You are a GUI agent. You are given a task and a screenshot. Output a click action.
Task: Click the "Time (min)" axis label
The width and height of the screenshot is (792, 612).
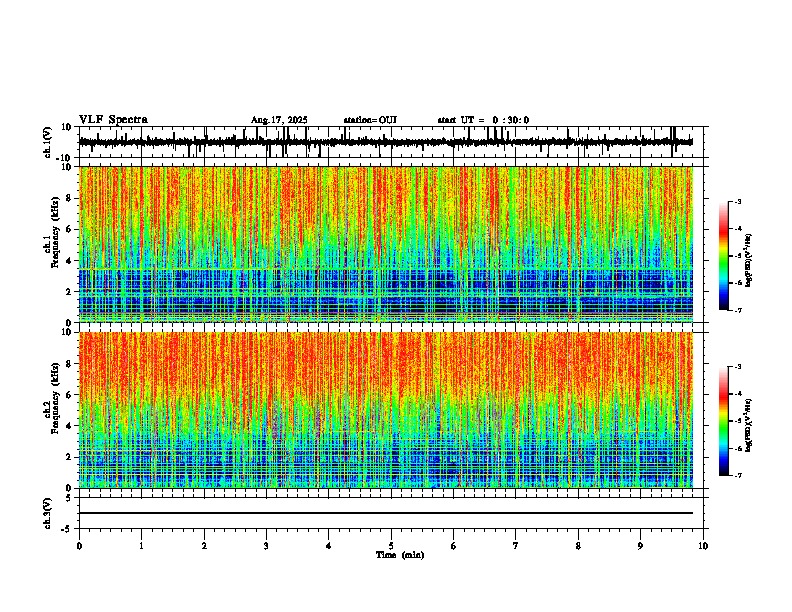400,555
